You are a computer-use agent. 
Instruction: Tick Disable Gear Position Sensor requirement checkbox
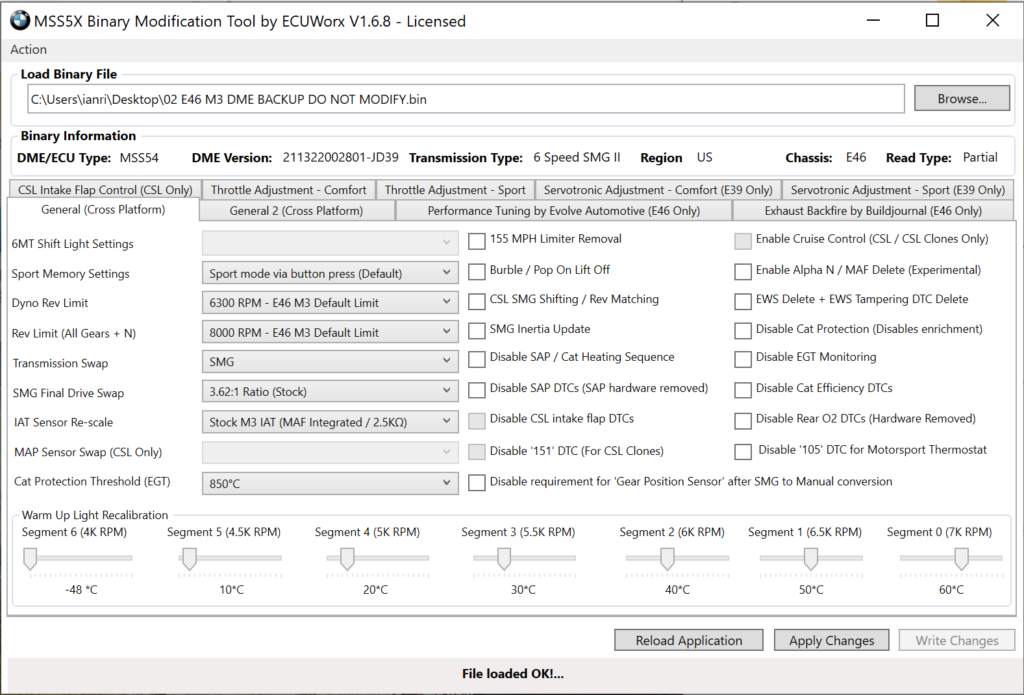(477, 483)
